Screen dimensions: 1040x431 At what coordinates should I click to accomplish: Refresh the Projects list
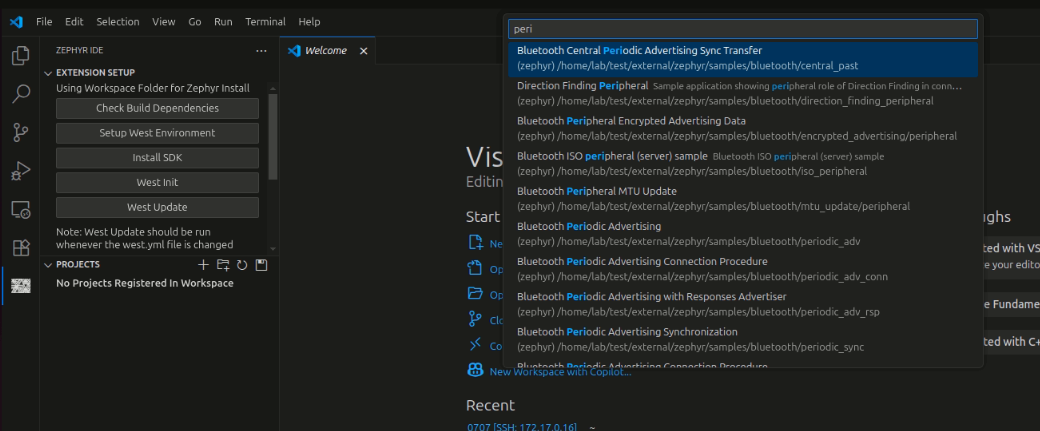point(242,265)
